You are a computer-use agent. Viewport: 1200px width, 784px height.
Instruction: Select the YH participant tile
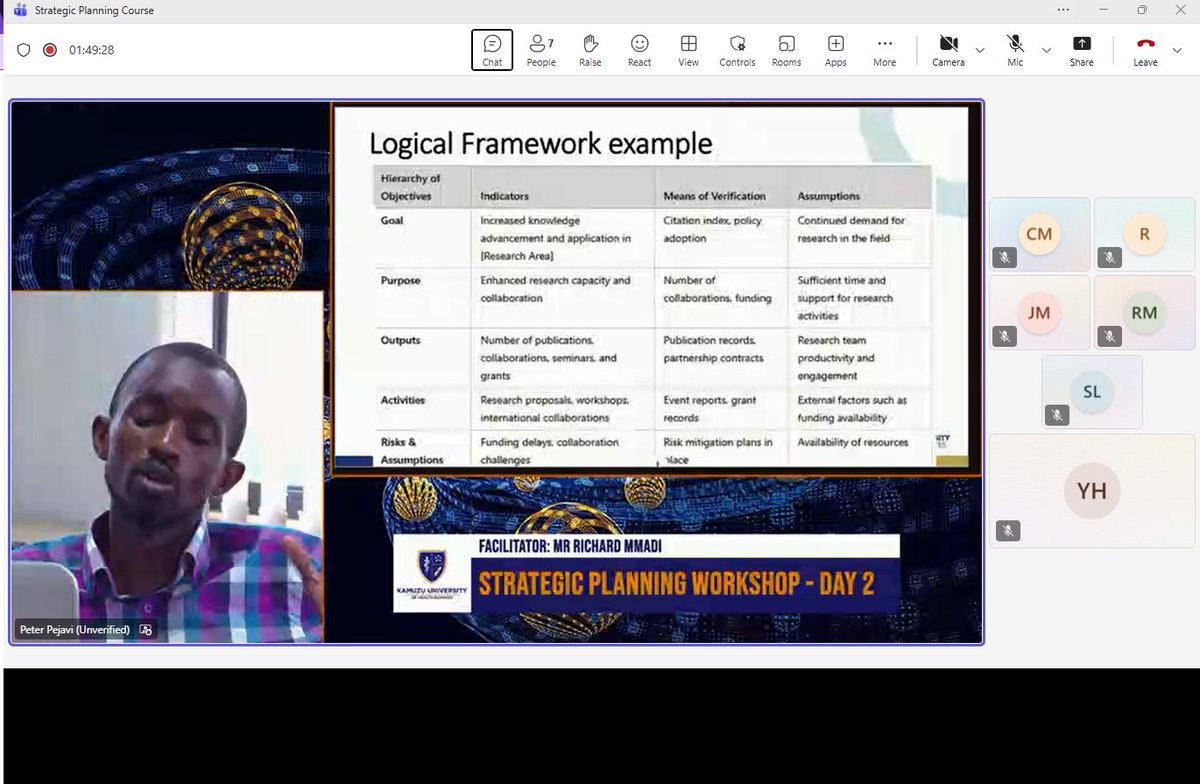pyautogui.click(x=1092, y=490)
